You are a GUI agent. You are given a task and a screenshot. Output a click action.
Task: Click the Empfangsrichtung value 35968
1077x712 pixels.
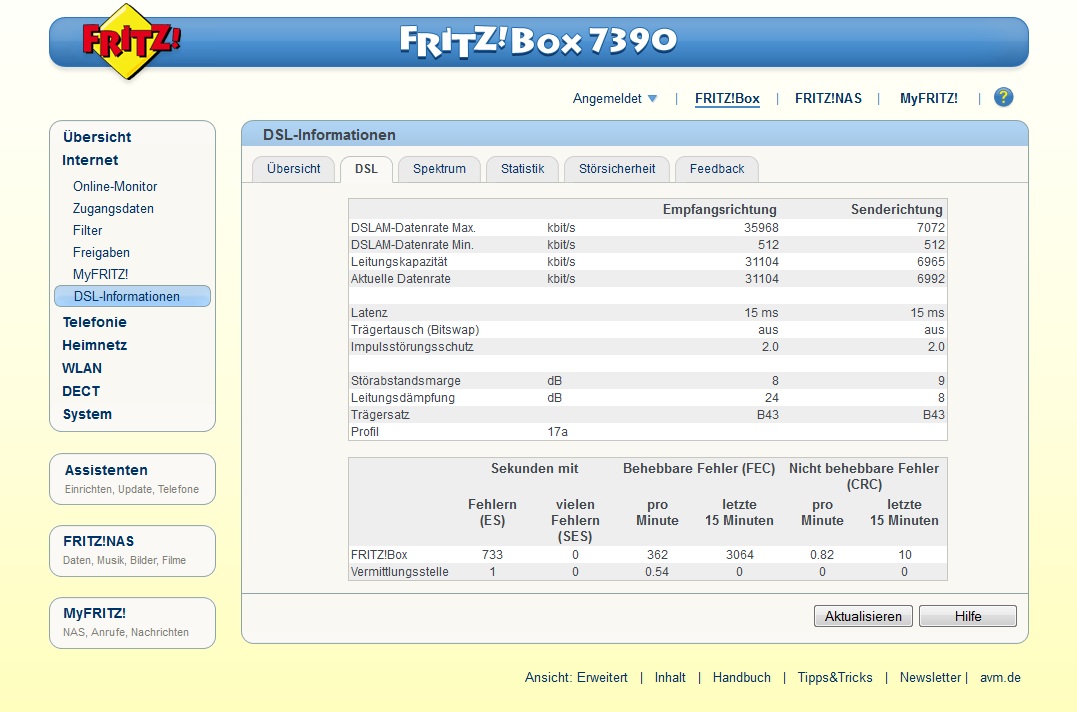(x=761, y=227)
